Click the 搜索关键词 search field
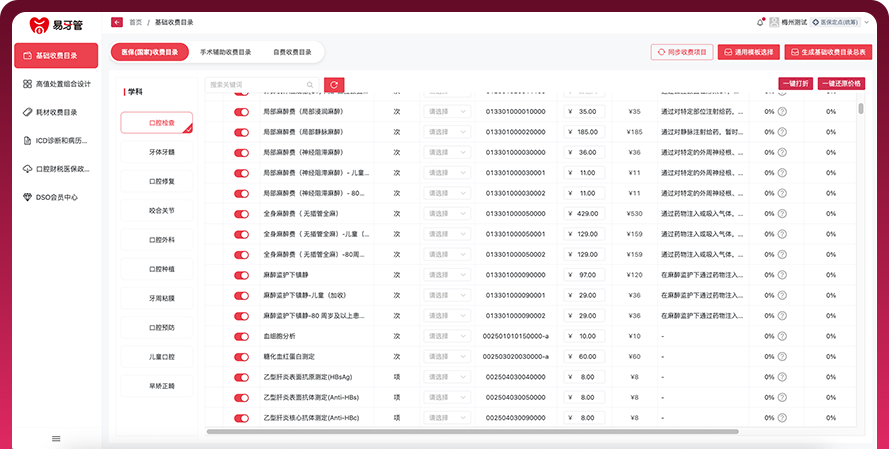The height and width of the screenshot is (449, 889). tap(261, 84)
